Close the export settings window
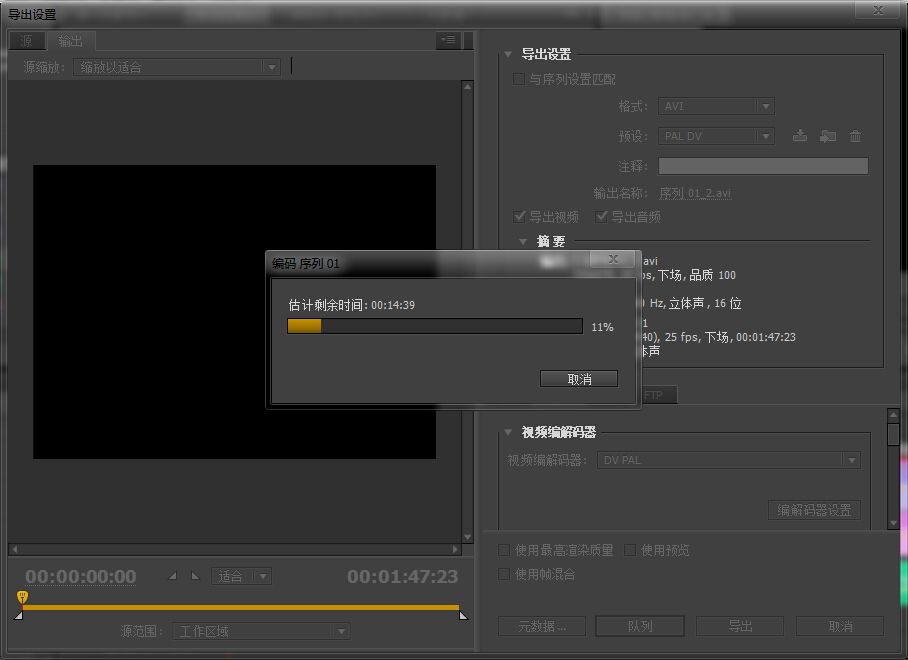The image size is (908, 660). 878,10
